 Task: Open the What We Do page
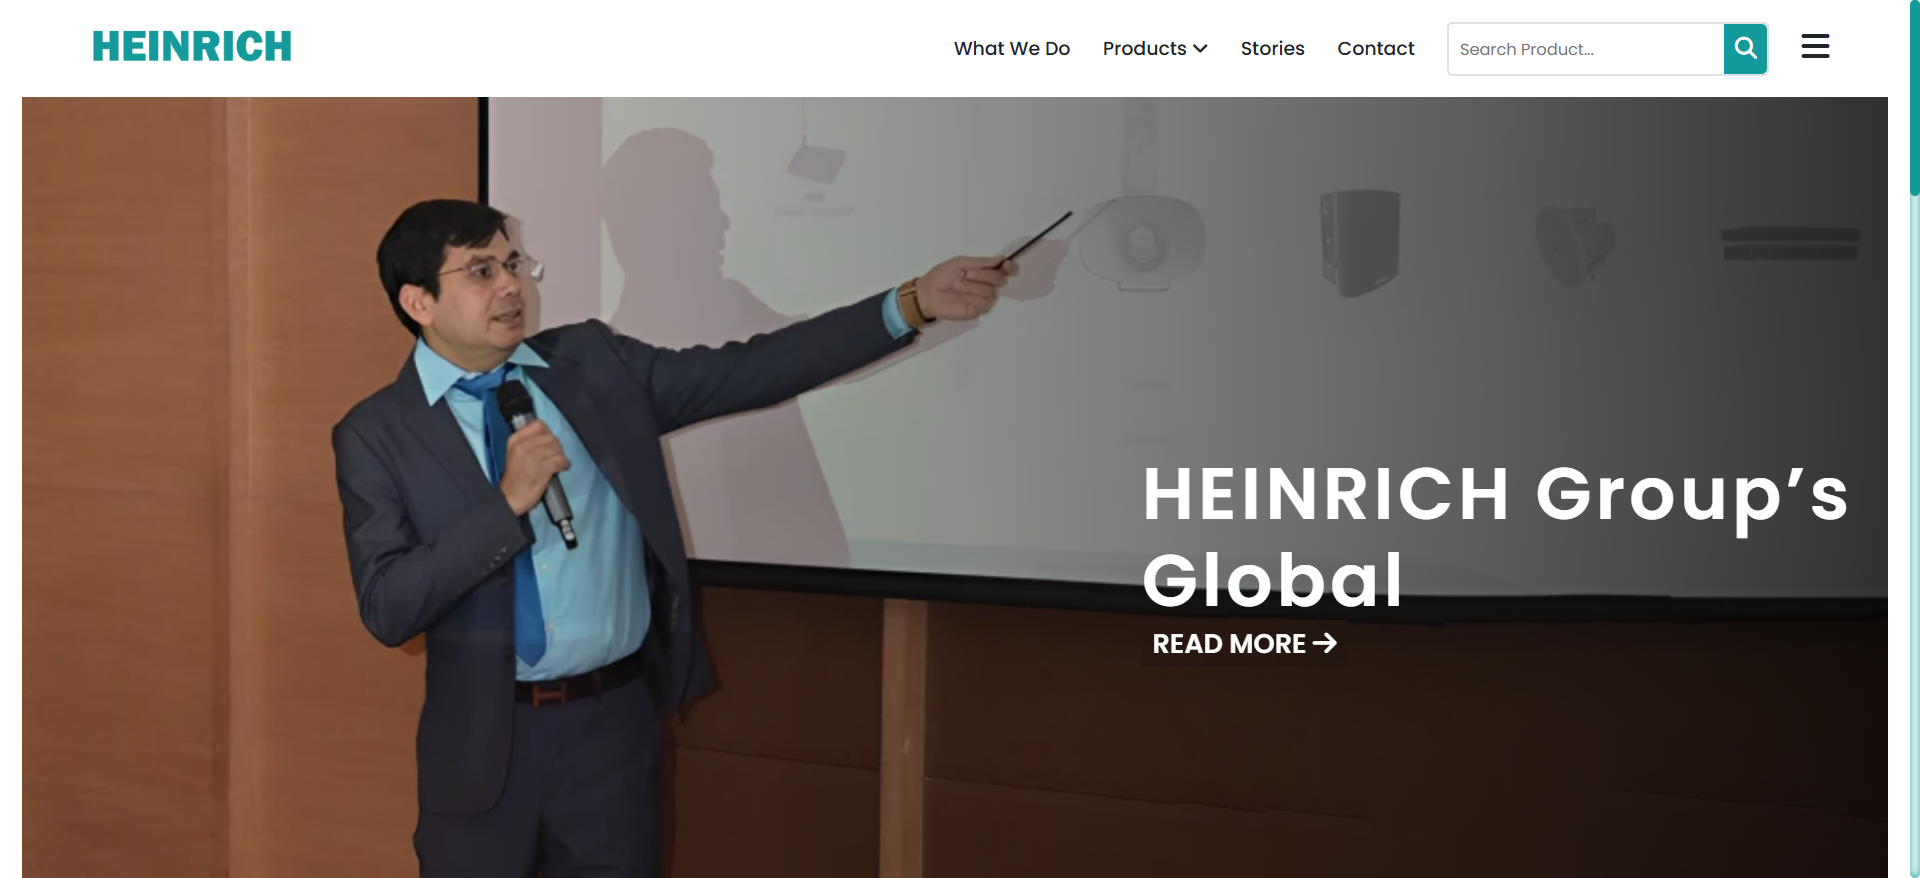pos(1011,48)
